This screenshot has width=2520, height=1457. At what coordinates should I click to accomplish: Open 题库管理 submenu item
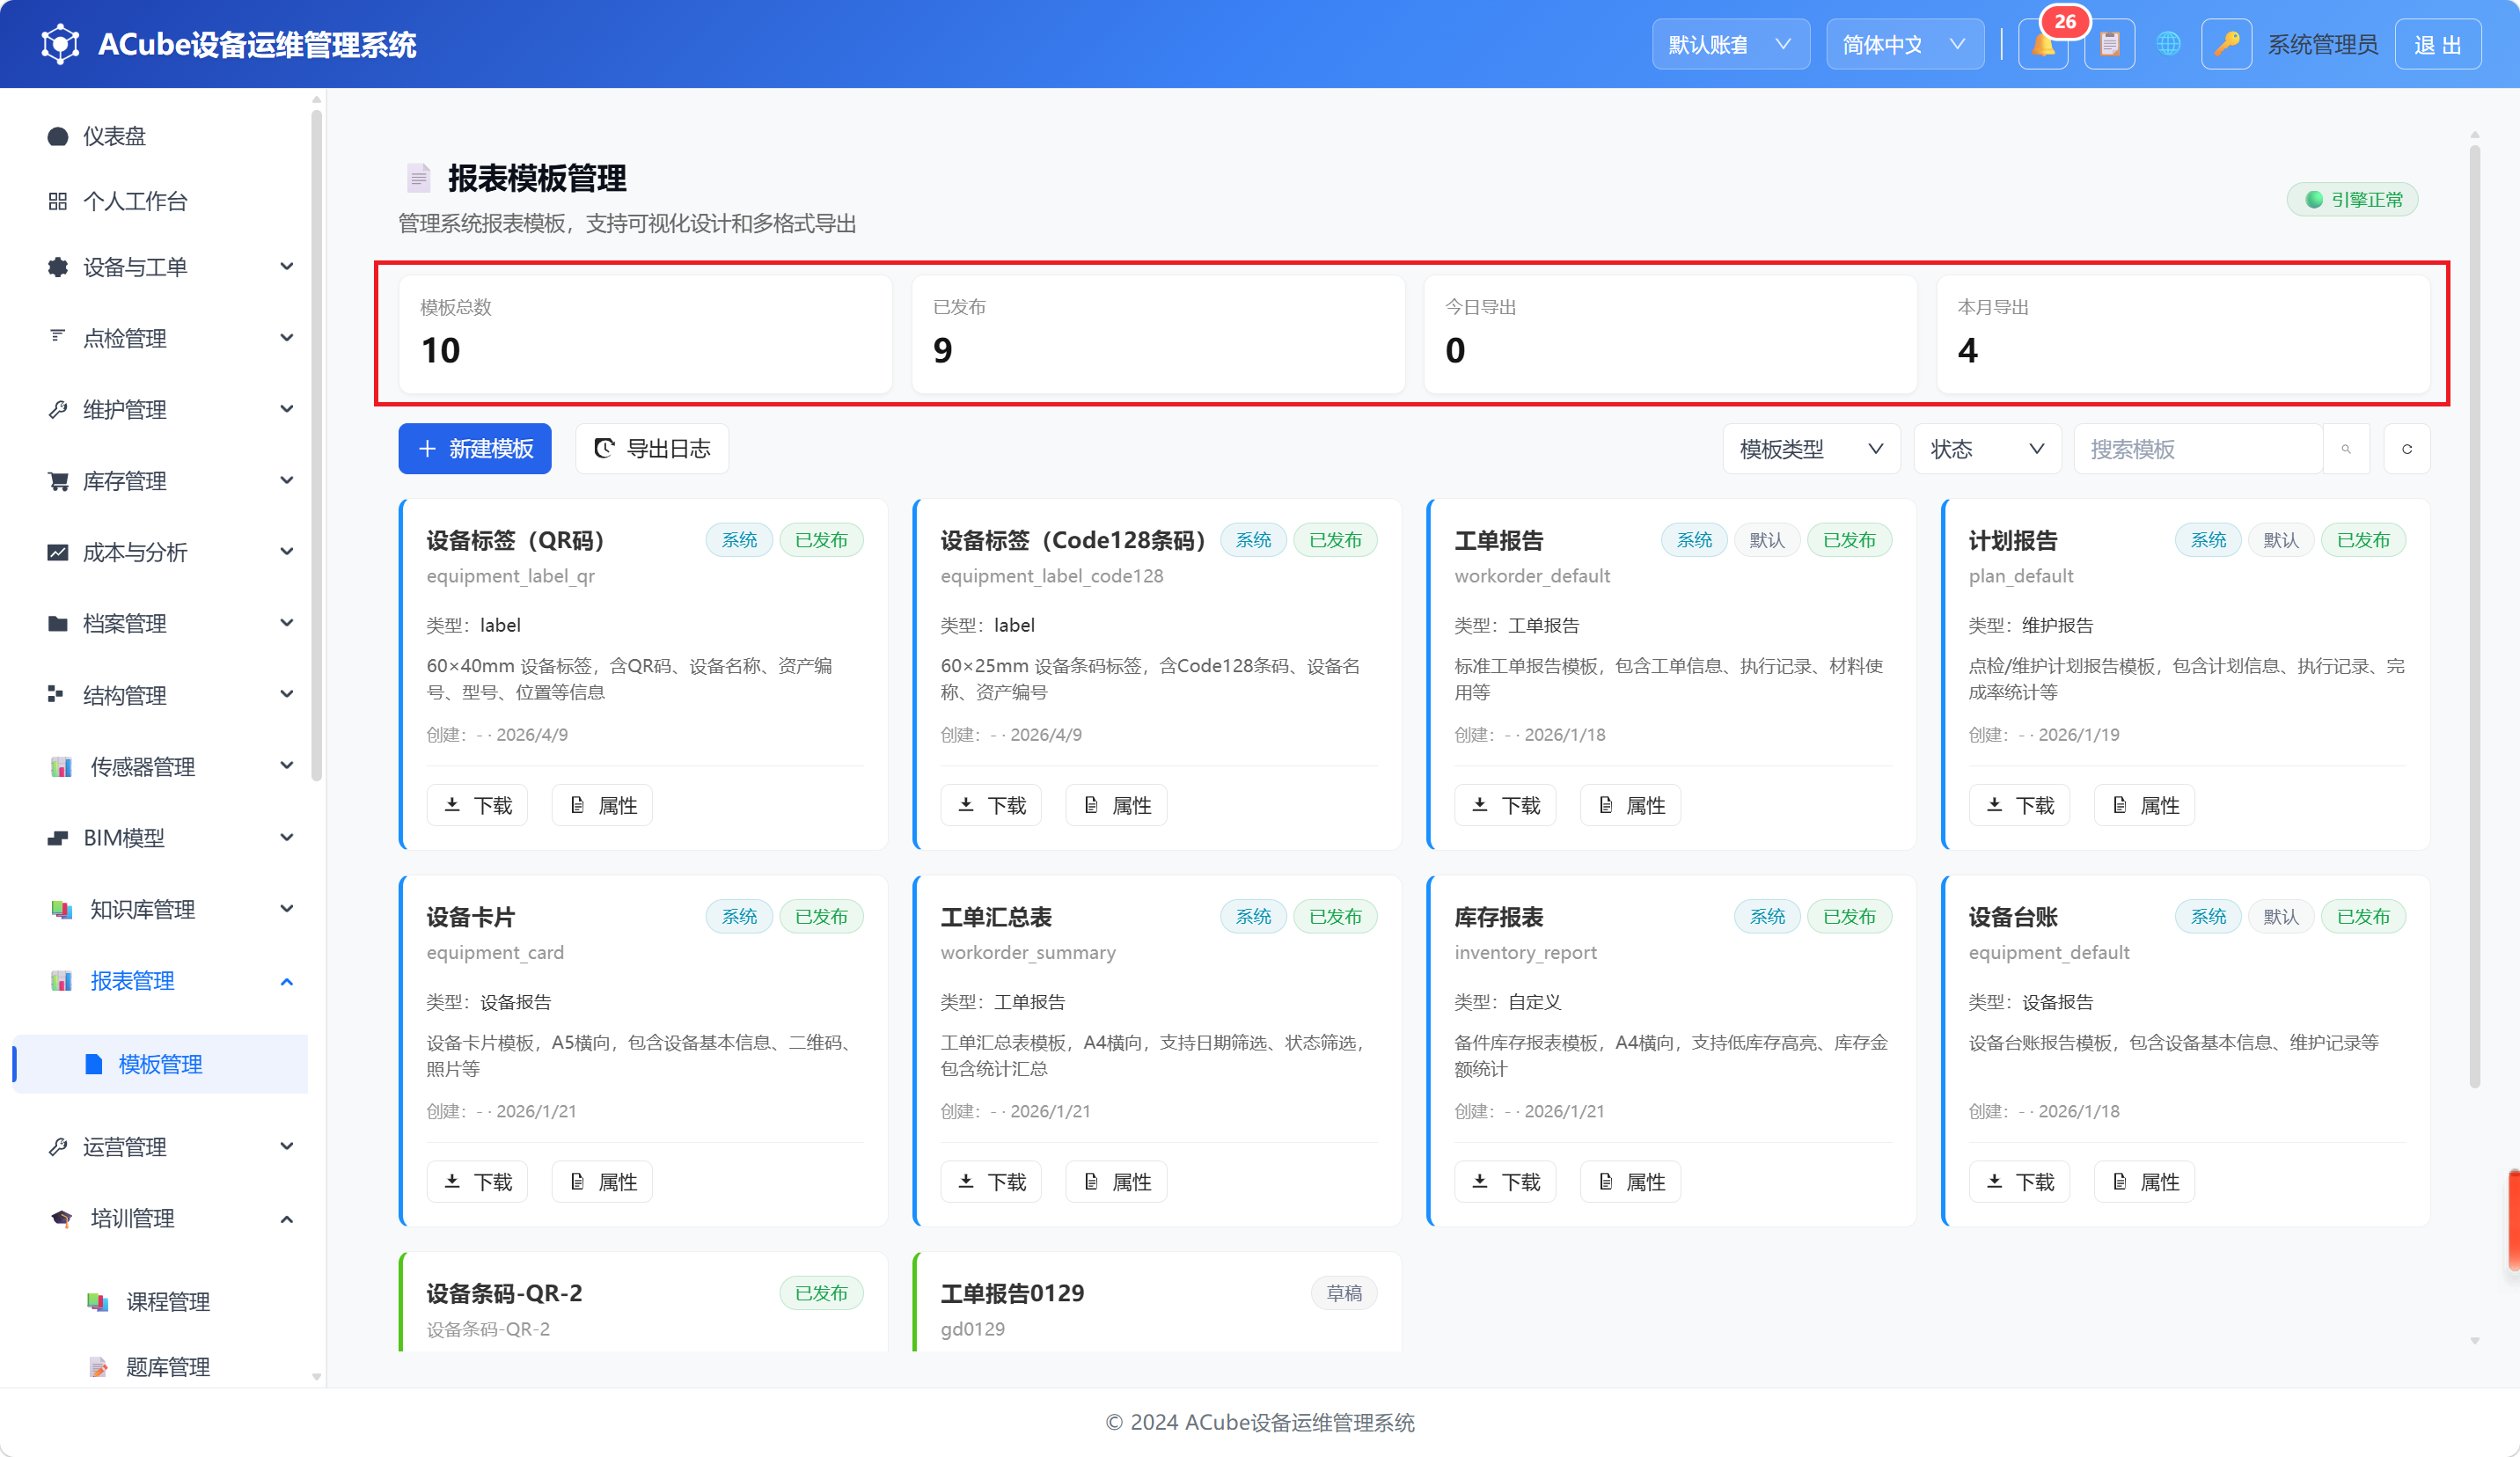160,1367
